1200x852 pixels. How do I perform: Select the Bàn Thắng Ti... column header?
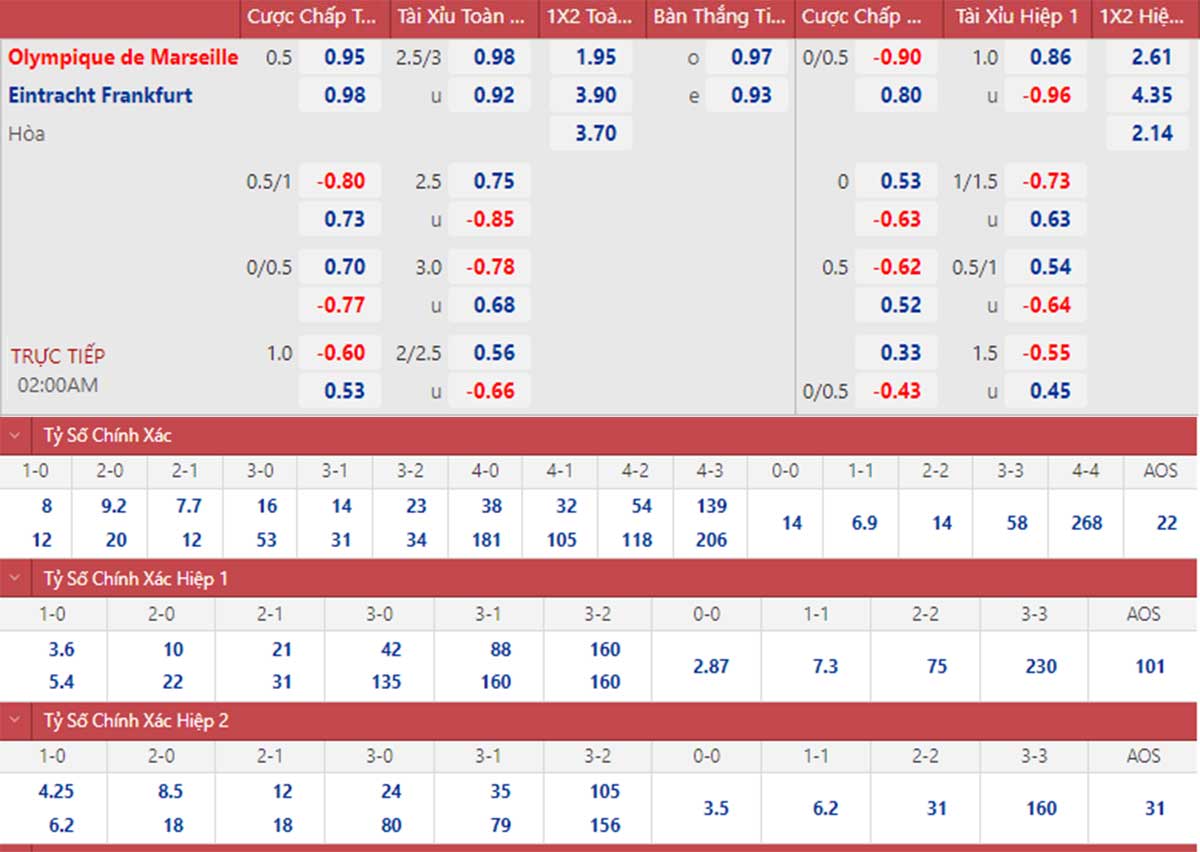click(719, 17)
